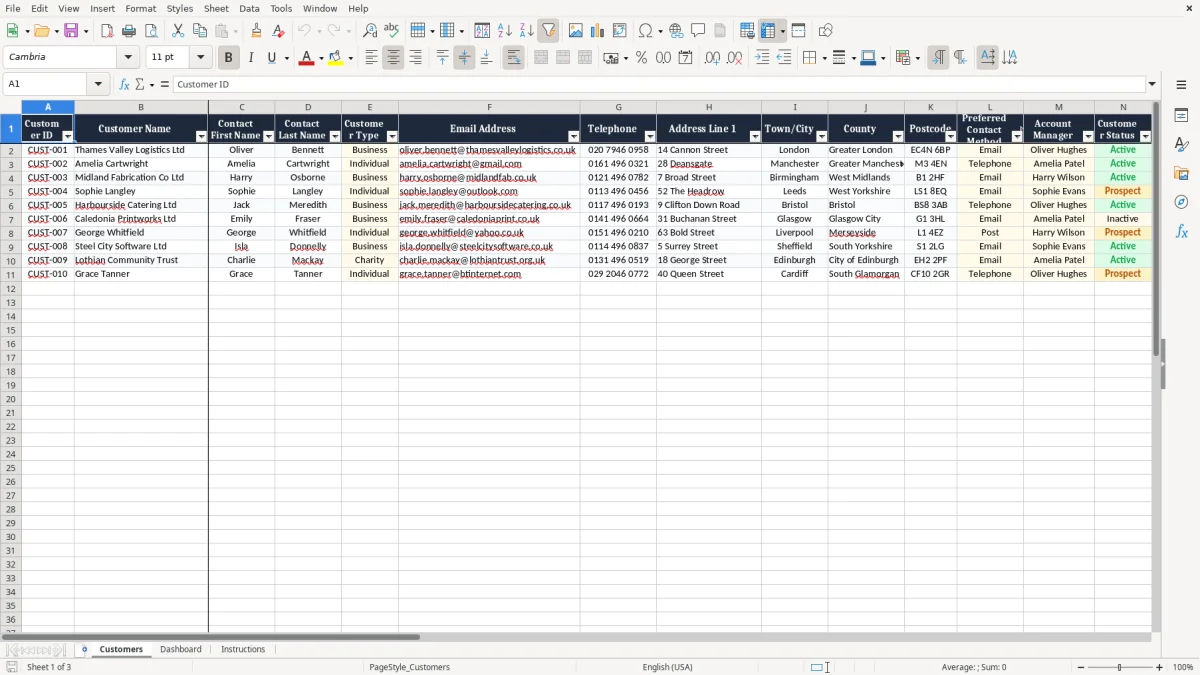The width and height of the screenshot is (1200, 675).
Task: Run the Spelling check
Action: coord(392,31)
